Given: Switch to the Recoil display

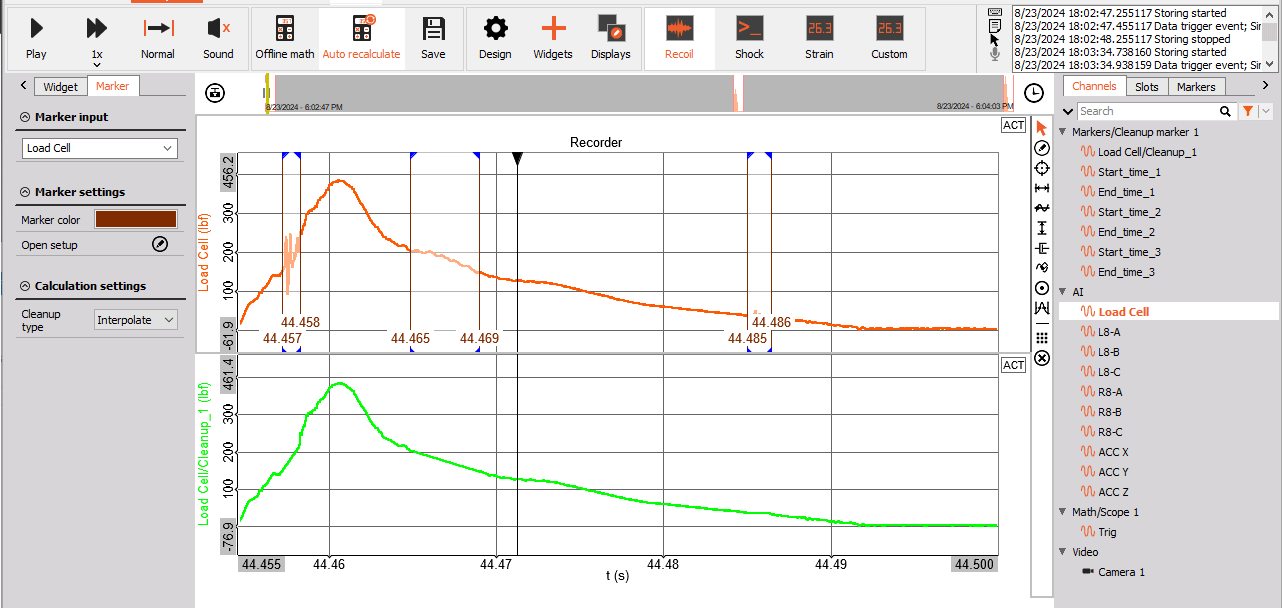Looking at the screenshot, I should tap(680, 38).
